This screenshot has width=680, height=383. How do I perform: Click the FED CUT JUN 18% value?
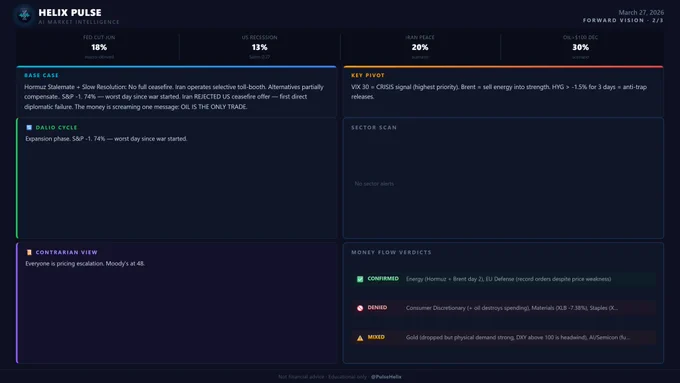(x=99, y=47)
